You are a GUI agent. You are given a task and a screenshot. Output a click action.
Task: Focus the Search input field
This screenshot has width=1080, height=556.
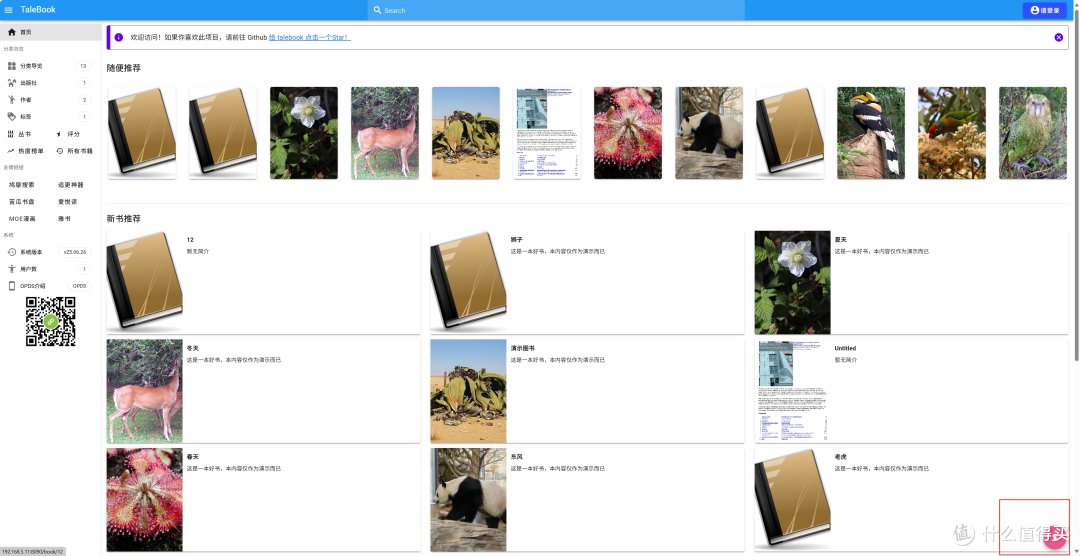(557, 10)
